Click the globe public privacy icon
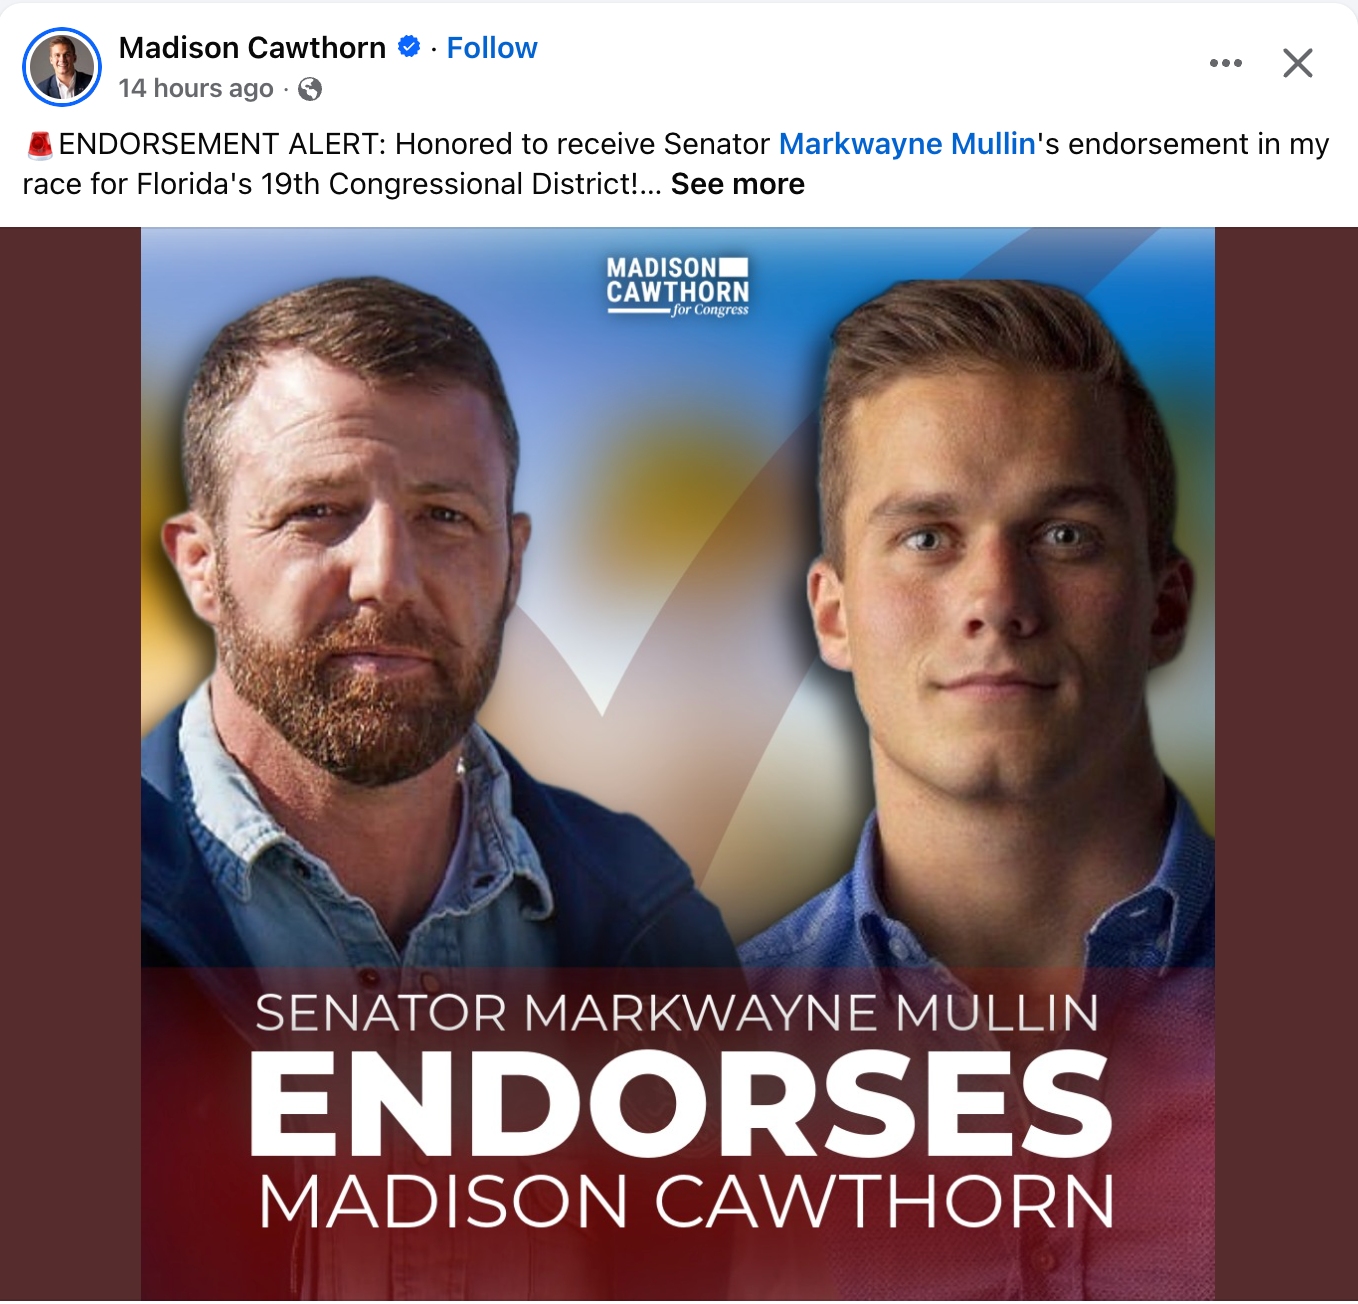This screenshot has width=1358, height=1304. [x=310, y=89]
